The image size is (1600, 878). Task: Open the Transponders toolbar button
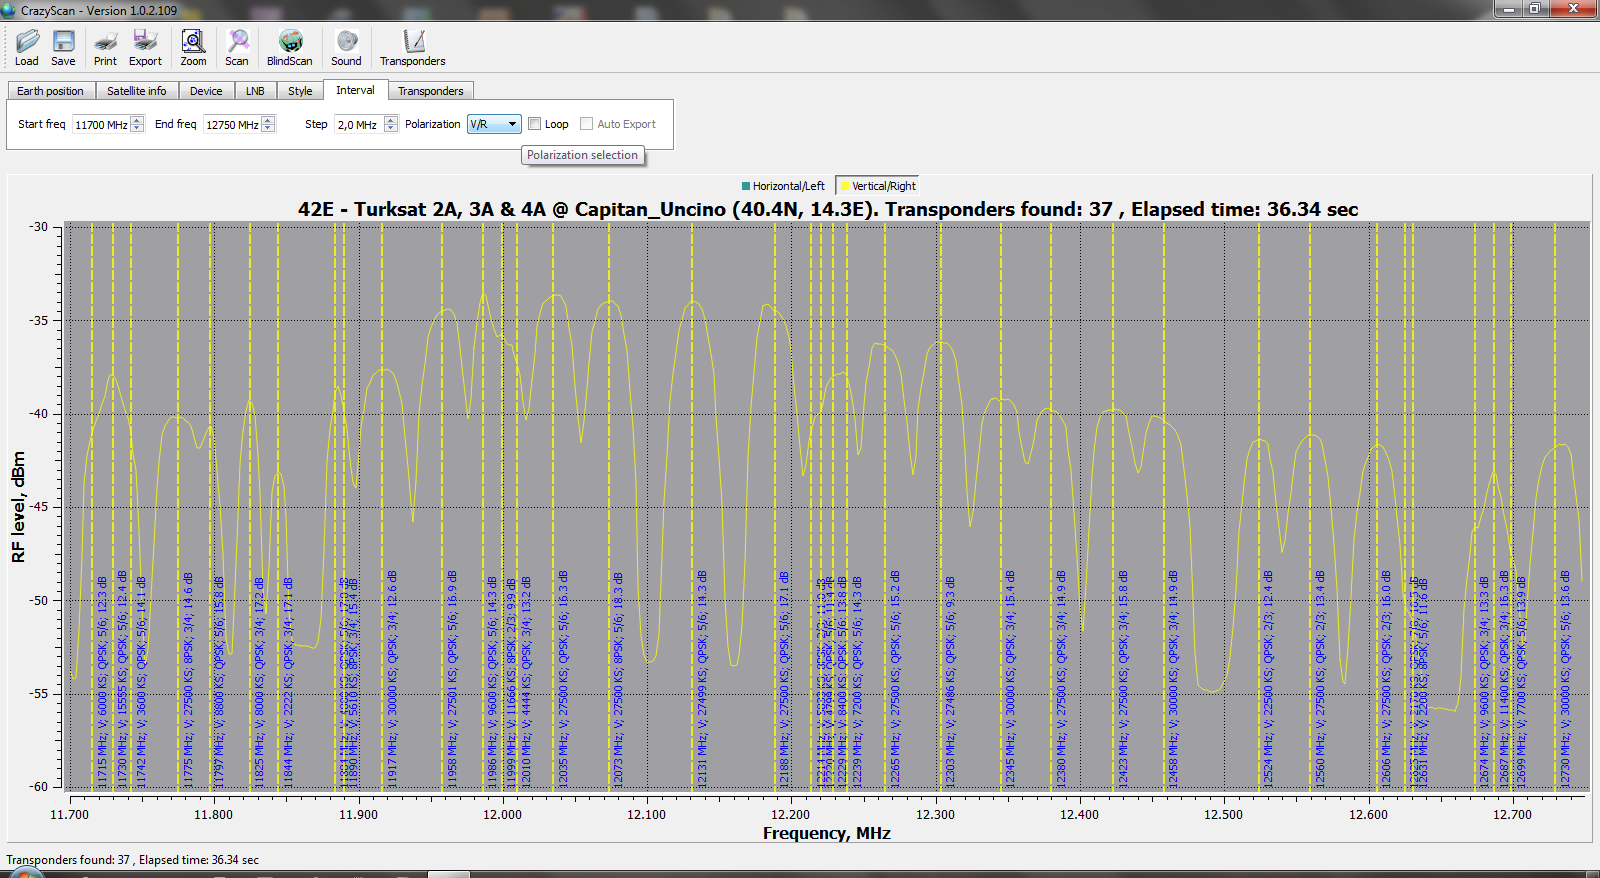(x=413, y=48)
